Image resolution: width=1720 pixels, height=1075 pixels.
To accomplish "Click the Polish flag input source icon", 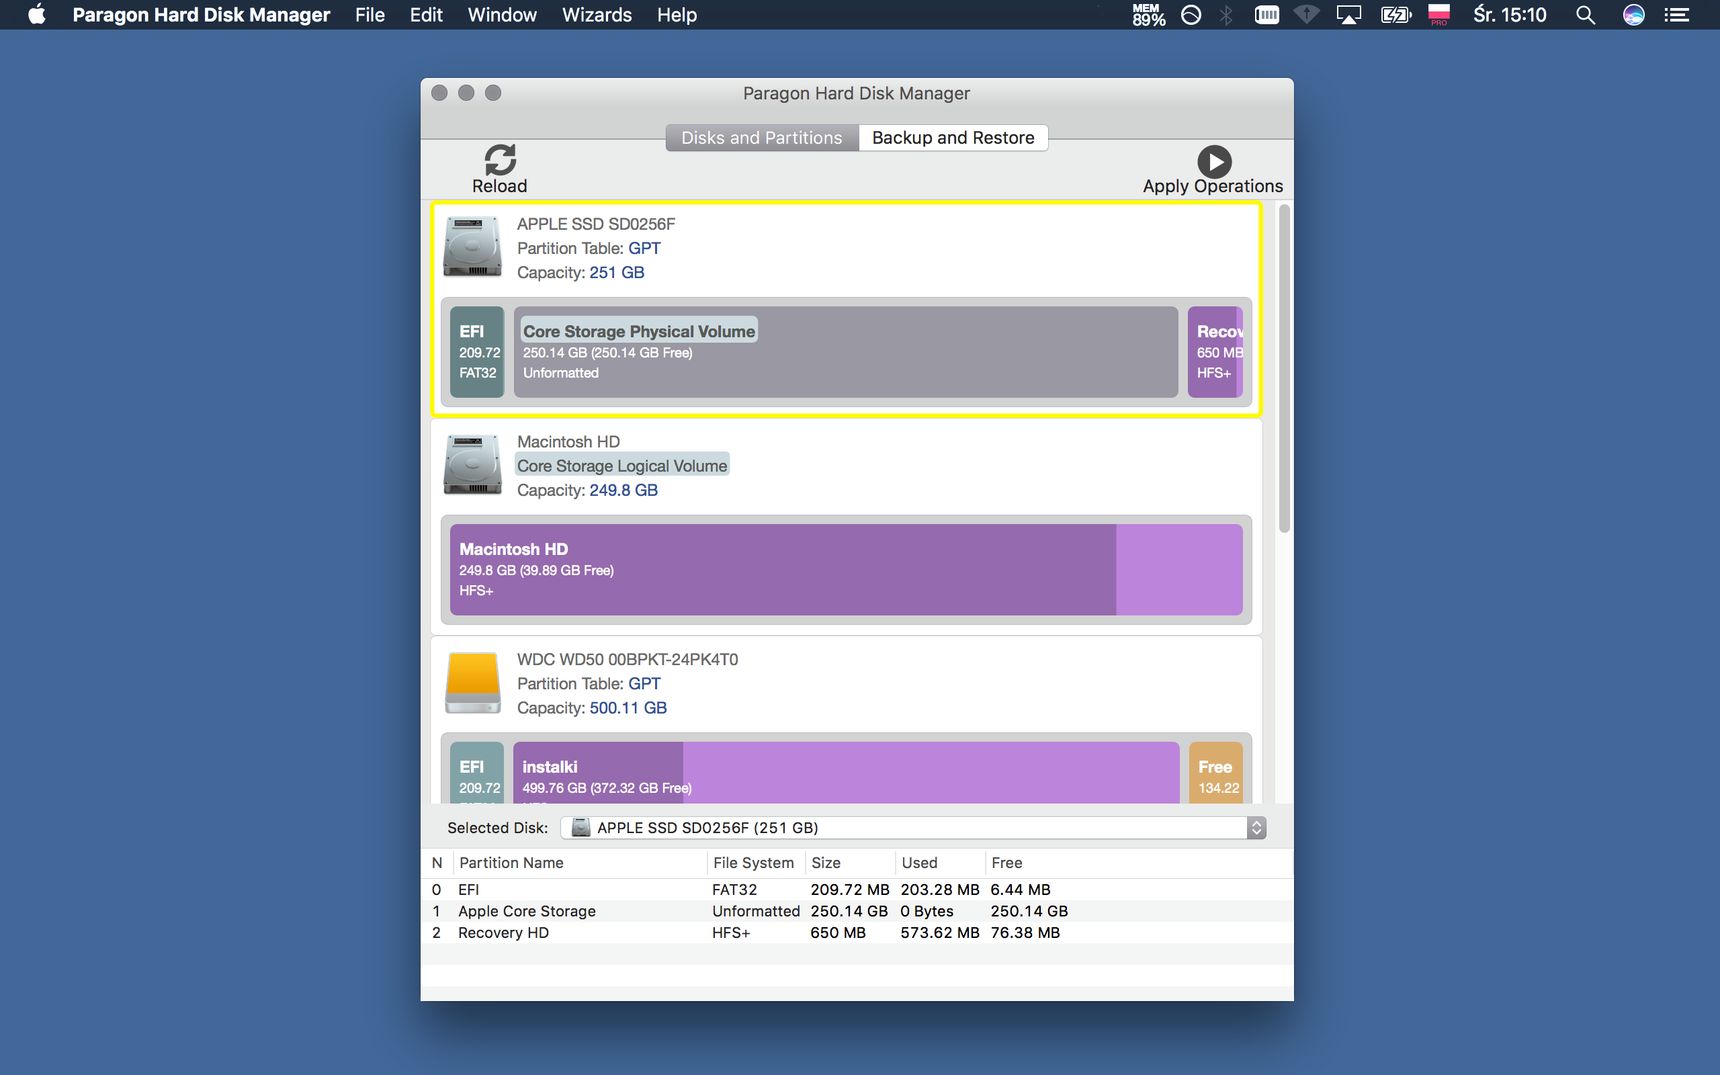I will pyautogui.click(x=1439, y=15).
